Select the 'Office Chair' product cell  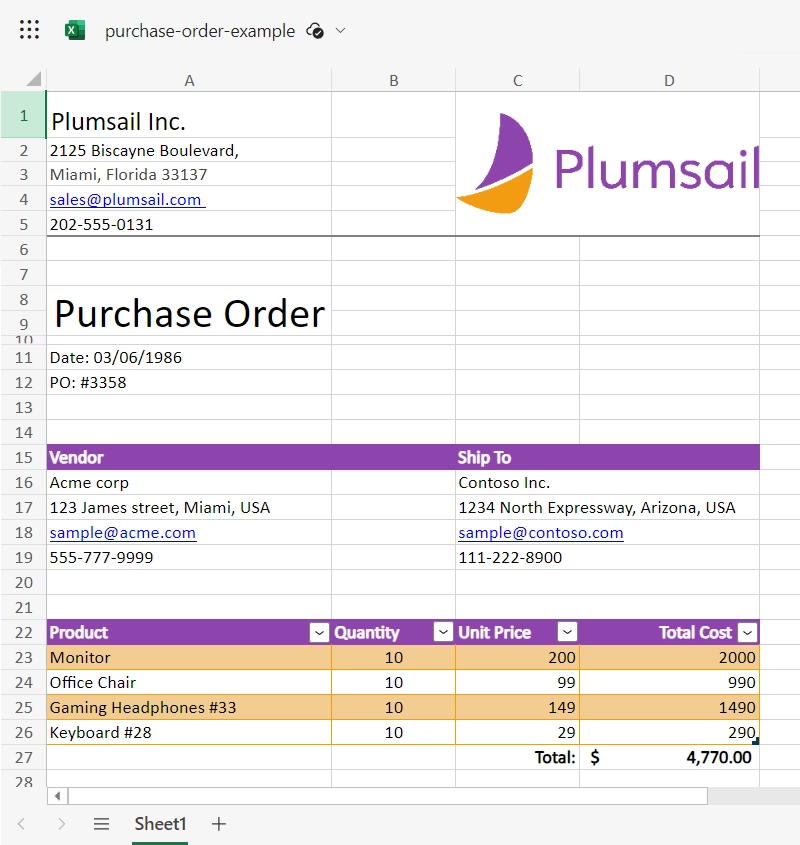[x=189, y=682]
